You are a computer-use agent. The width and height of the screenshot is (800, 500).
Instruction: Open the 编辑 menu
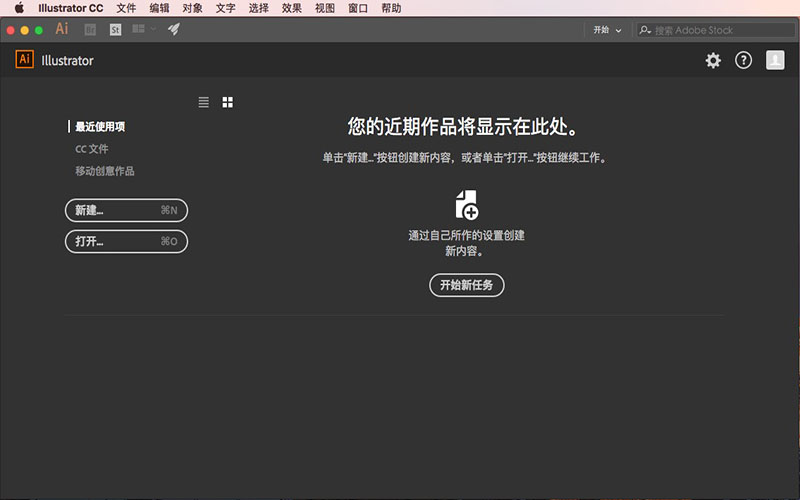159,8
